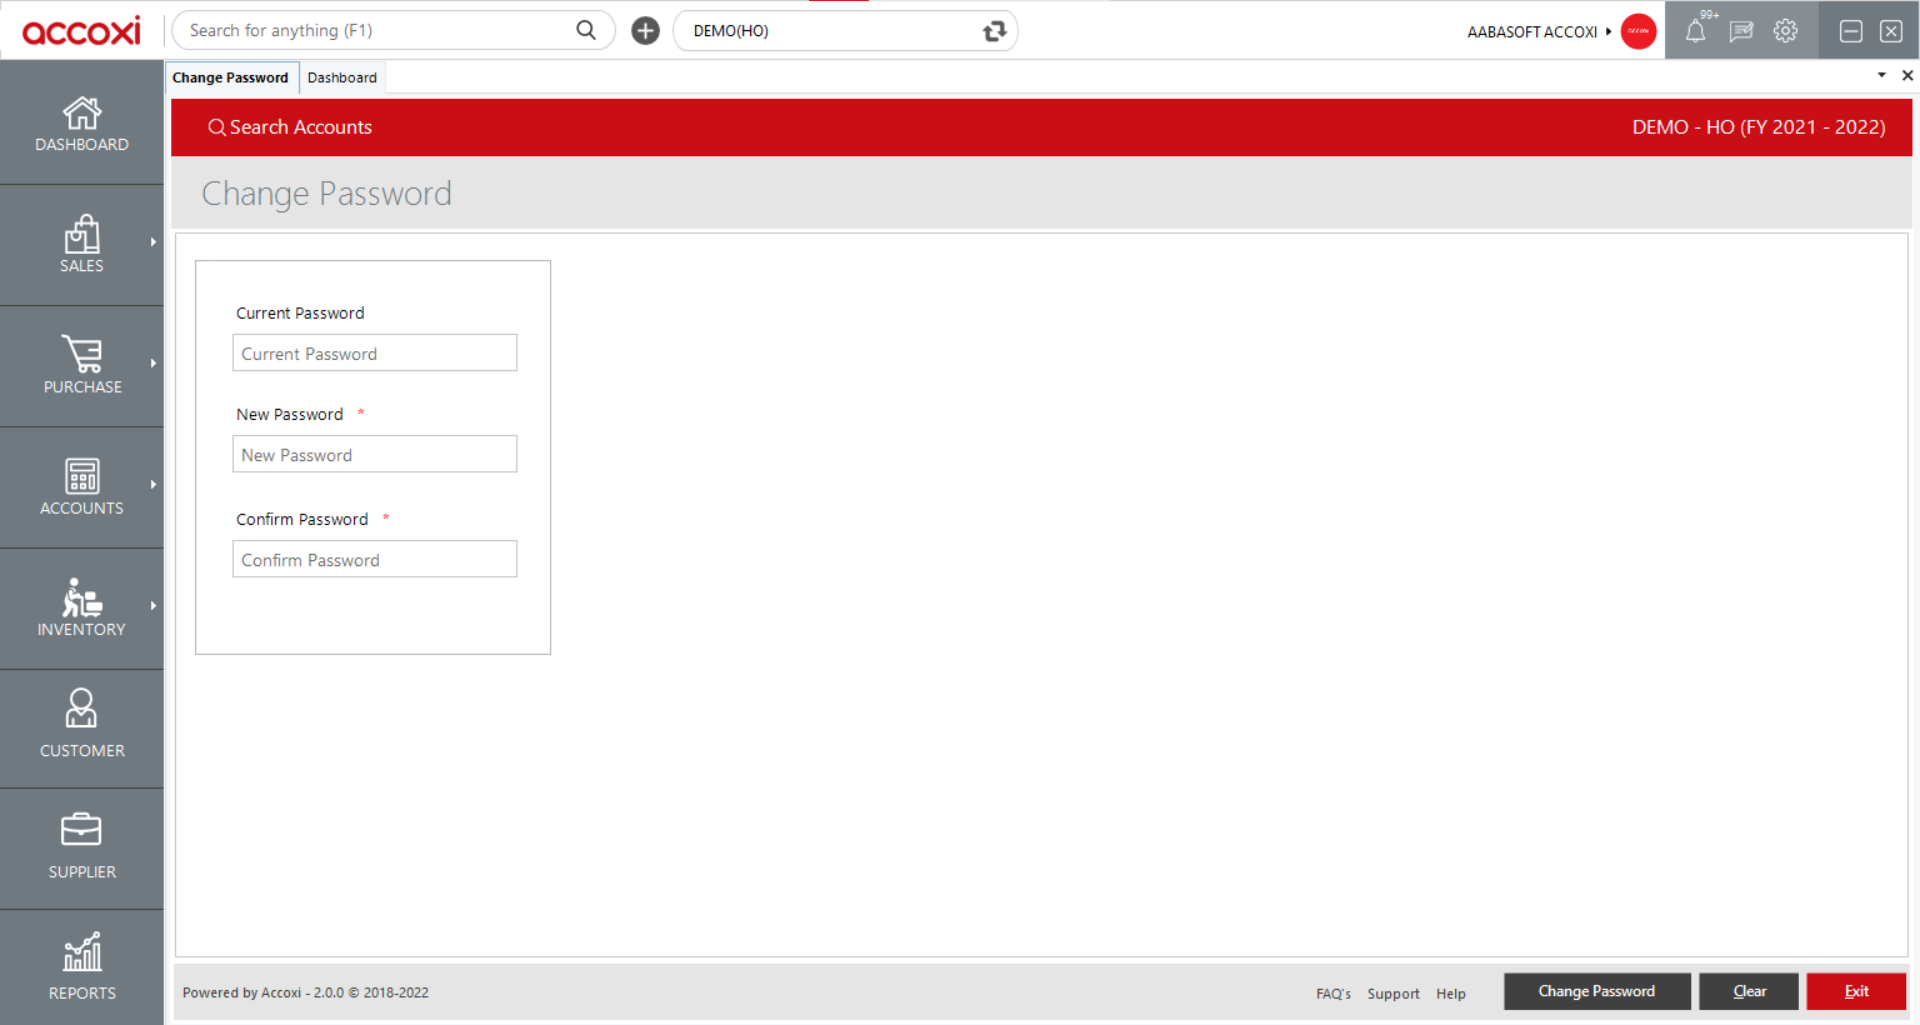Click the Exit button

point(1856,991)
